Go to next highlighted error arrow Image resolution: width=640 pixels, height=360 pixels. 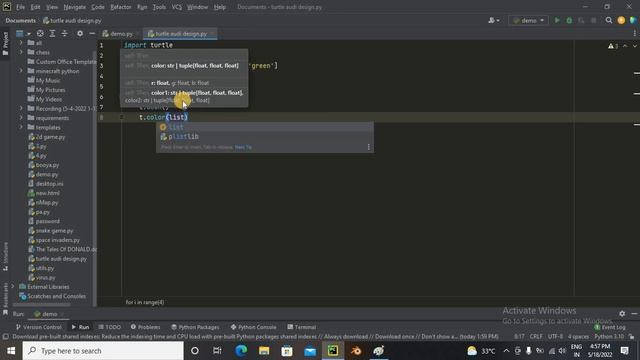coord(634,46)
